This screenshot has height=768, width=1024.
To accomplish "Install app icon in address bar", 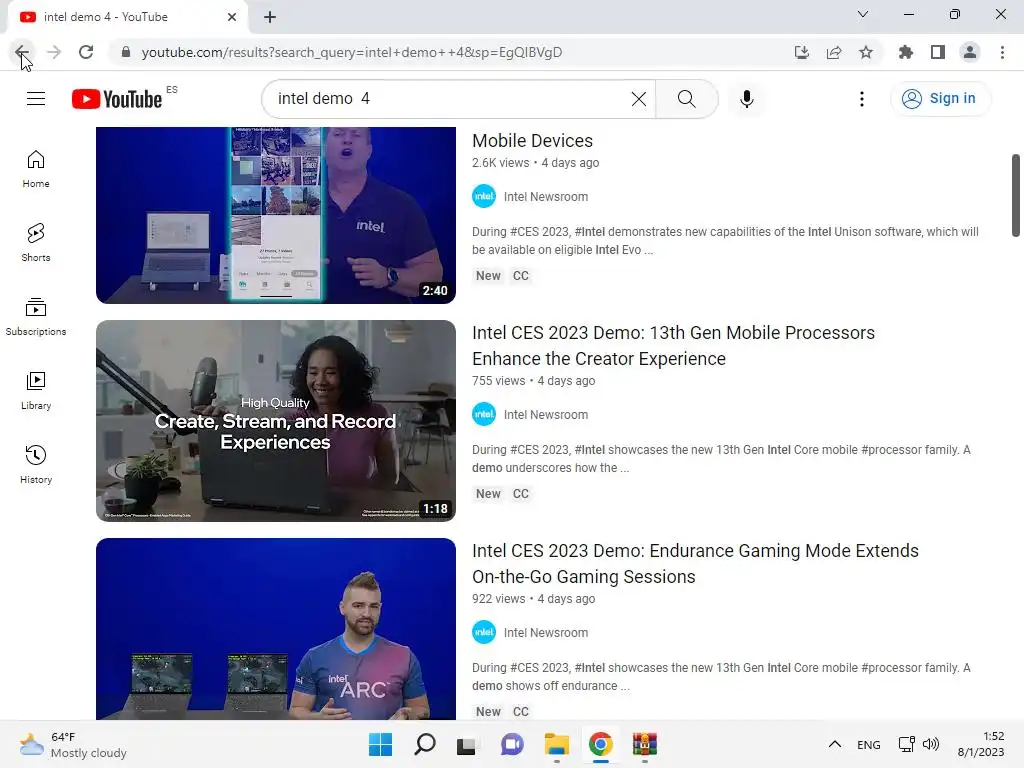I will pyautogui.click(x=801, y=52).
